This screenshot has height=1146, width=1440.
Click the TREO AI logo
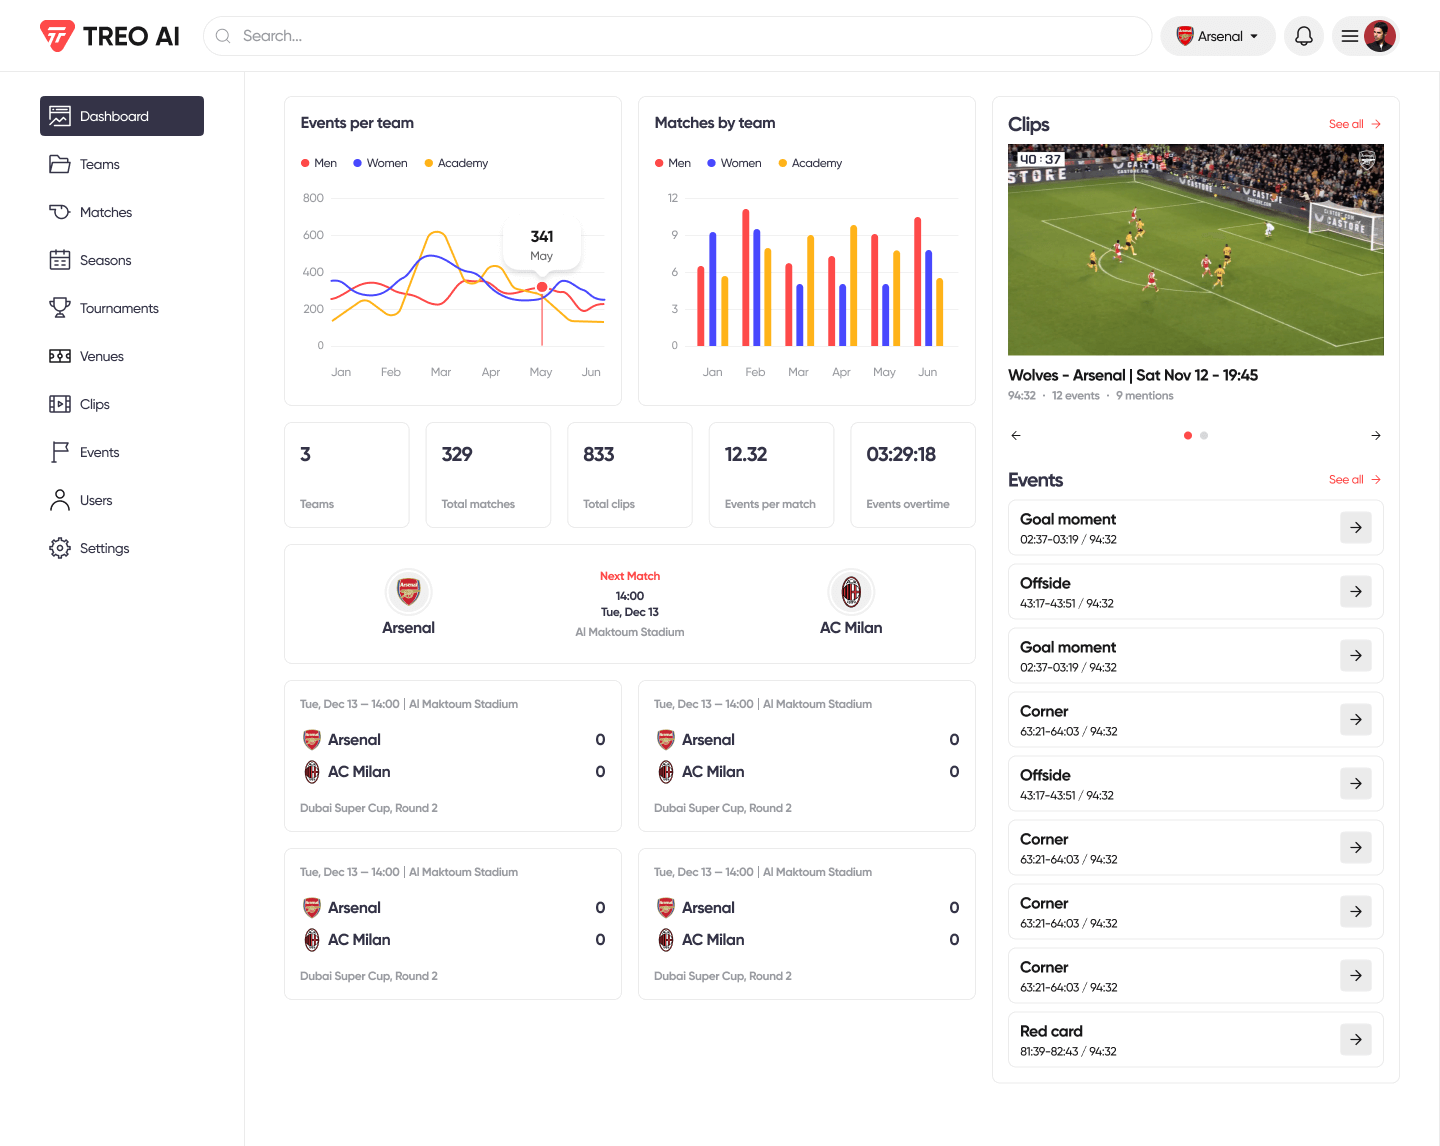click(110, 36)
